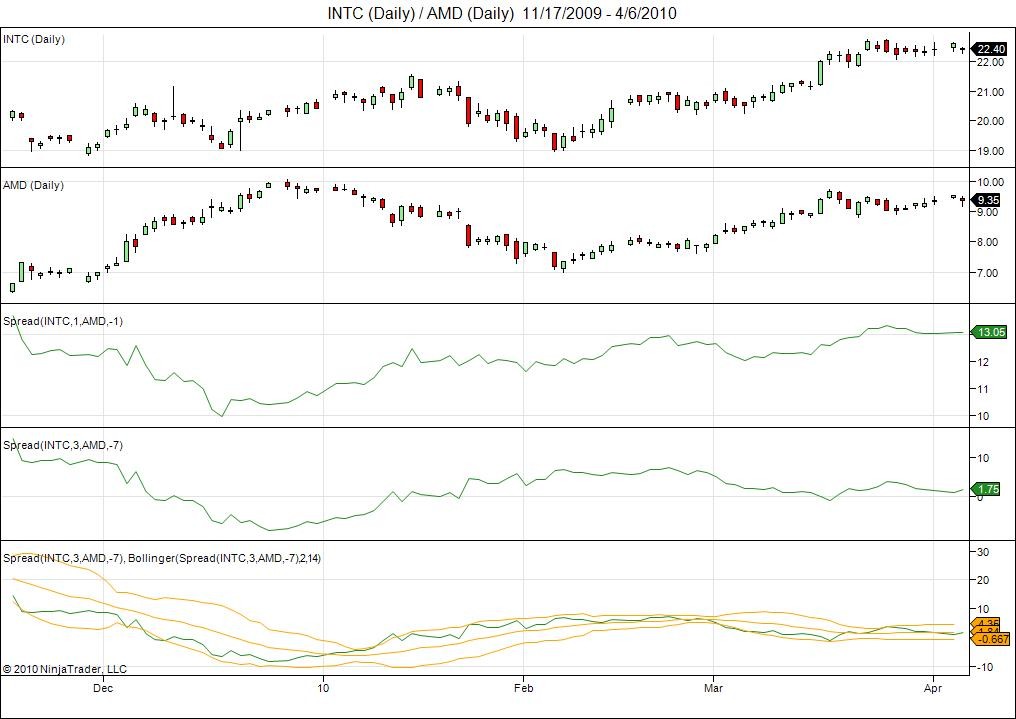Click the Dec date label on time axis
This screenshot has width=1016, height=719.
point(103,688)
